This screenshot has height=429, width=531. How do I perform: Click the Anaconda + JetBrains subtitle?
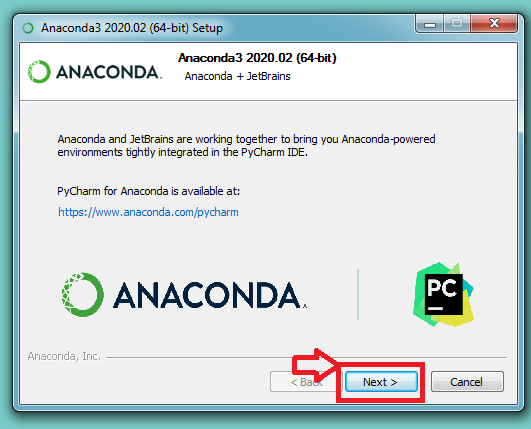click(237, 76)
